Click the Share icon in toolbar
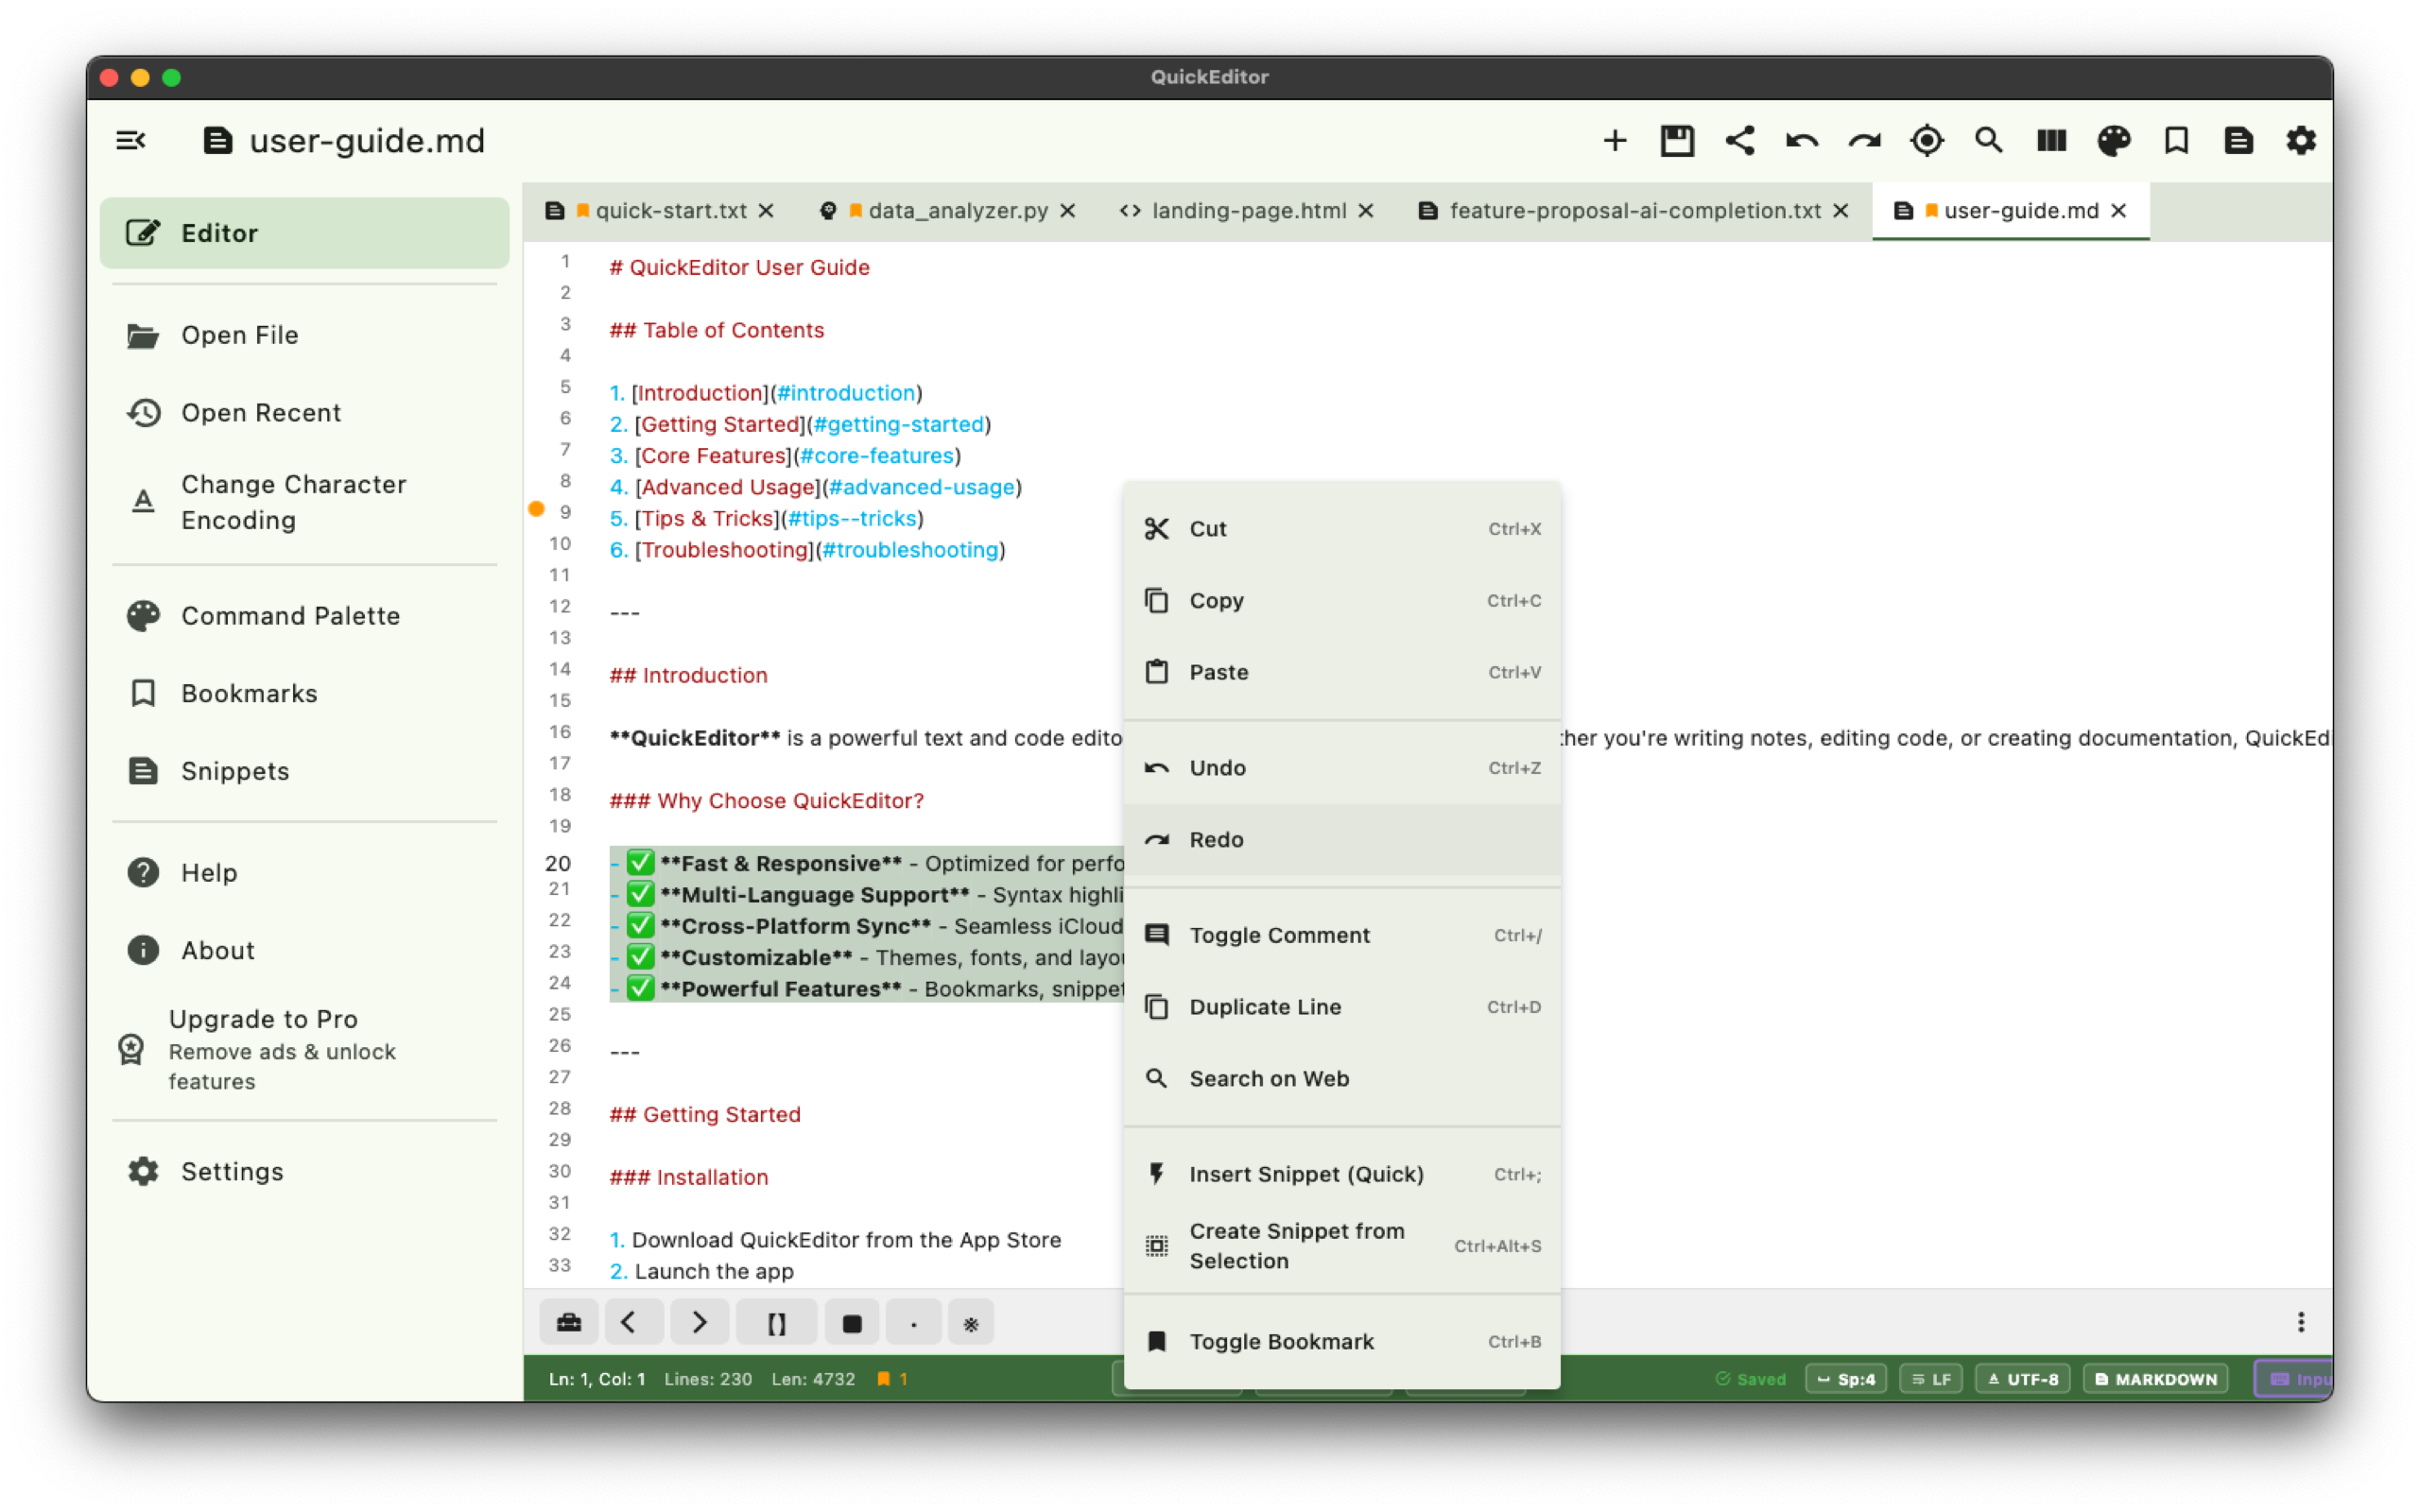This screenshot has width=2420, height=1512. 1740,141
